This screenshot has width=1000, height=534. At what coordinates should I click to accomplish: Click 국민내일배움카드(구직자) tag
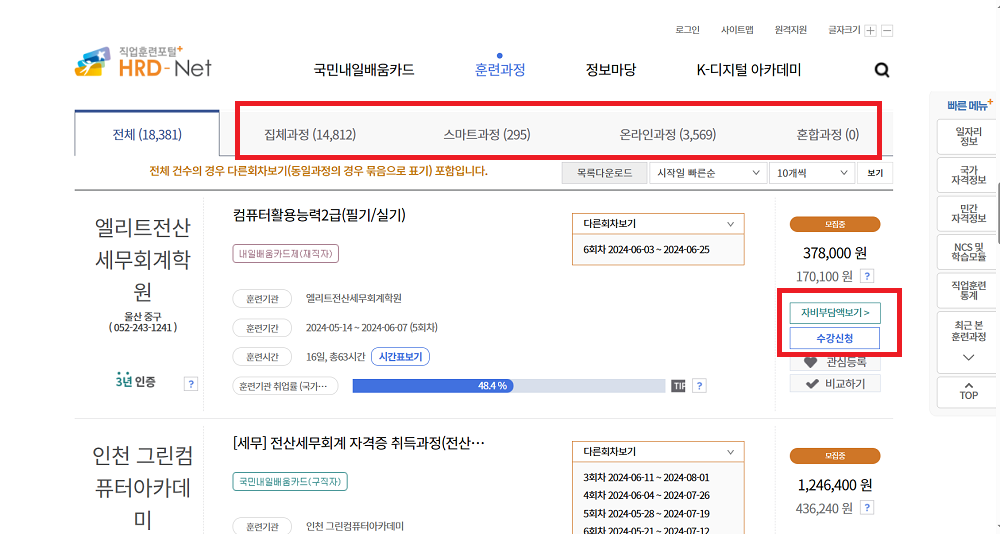(x=290, y=482)
